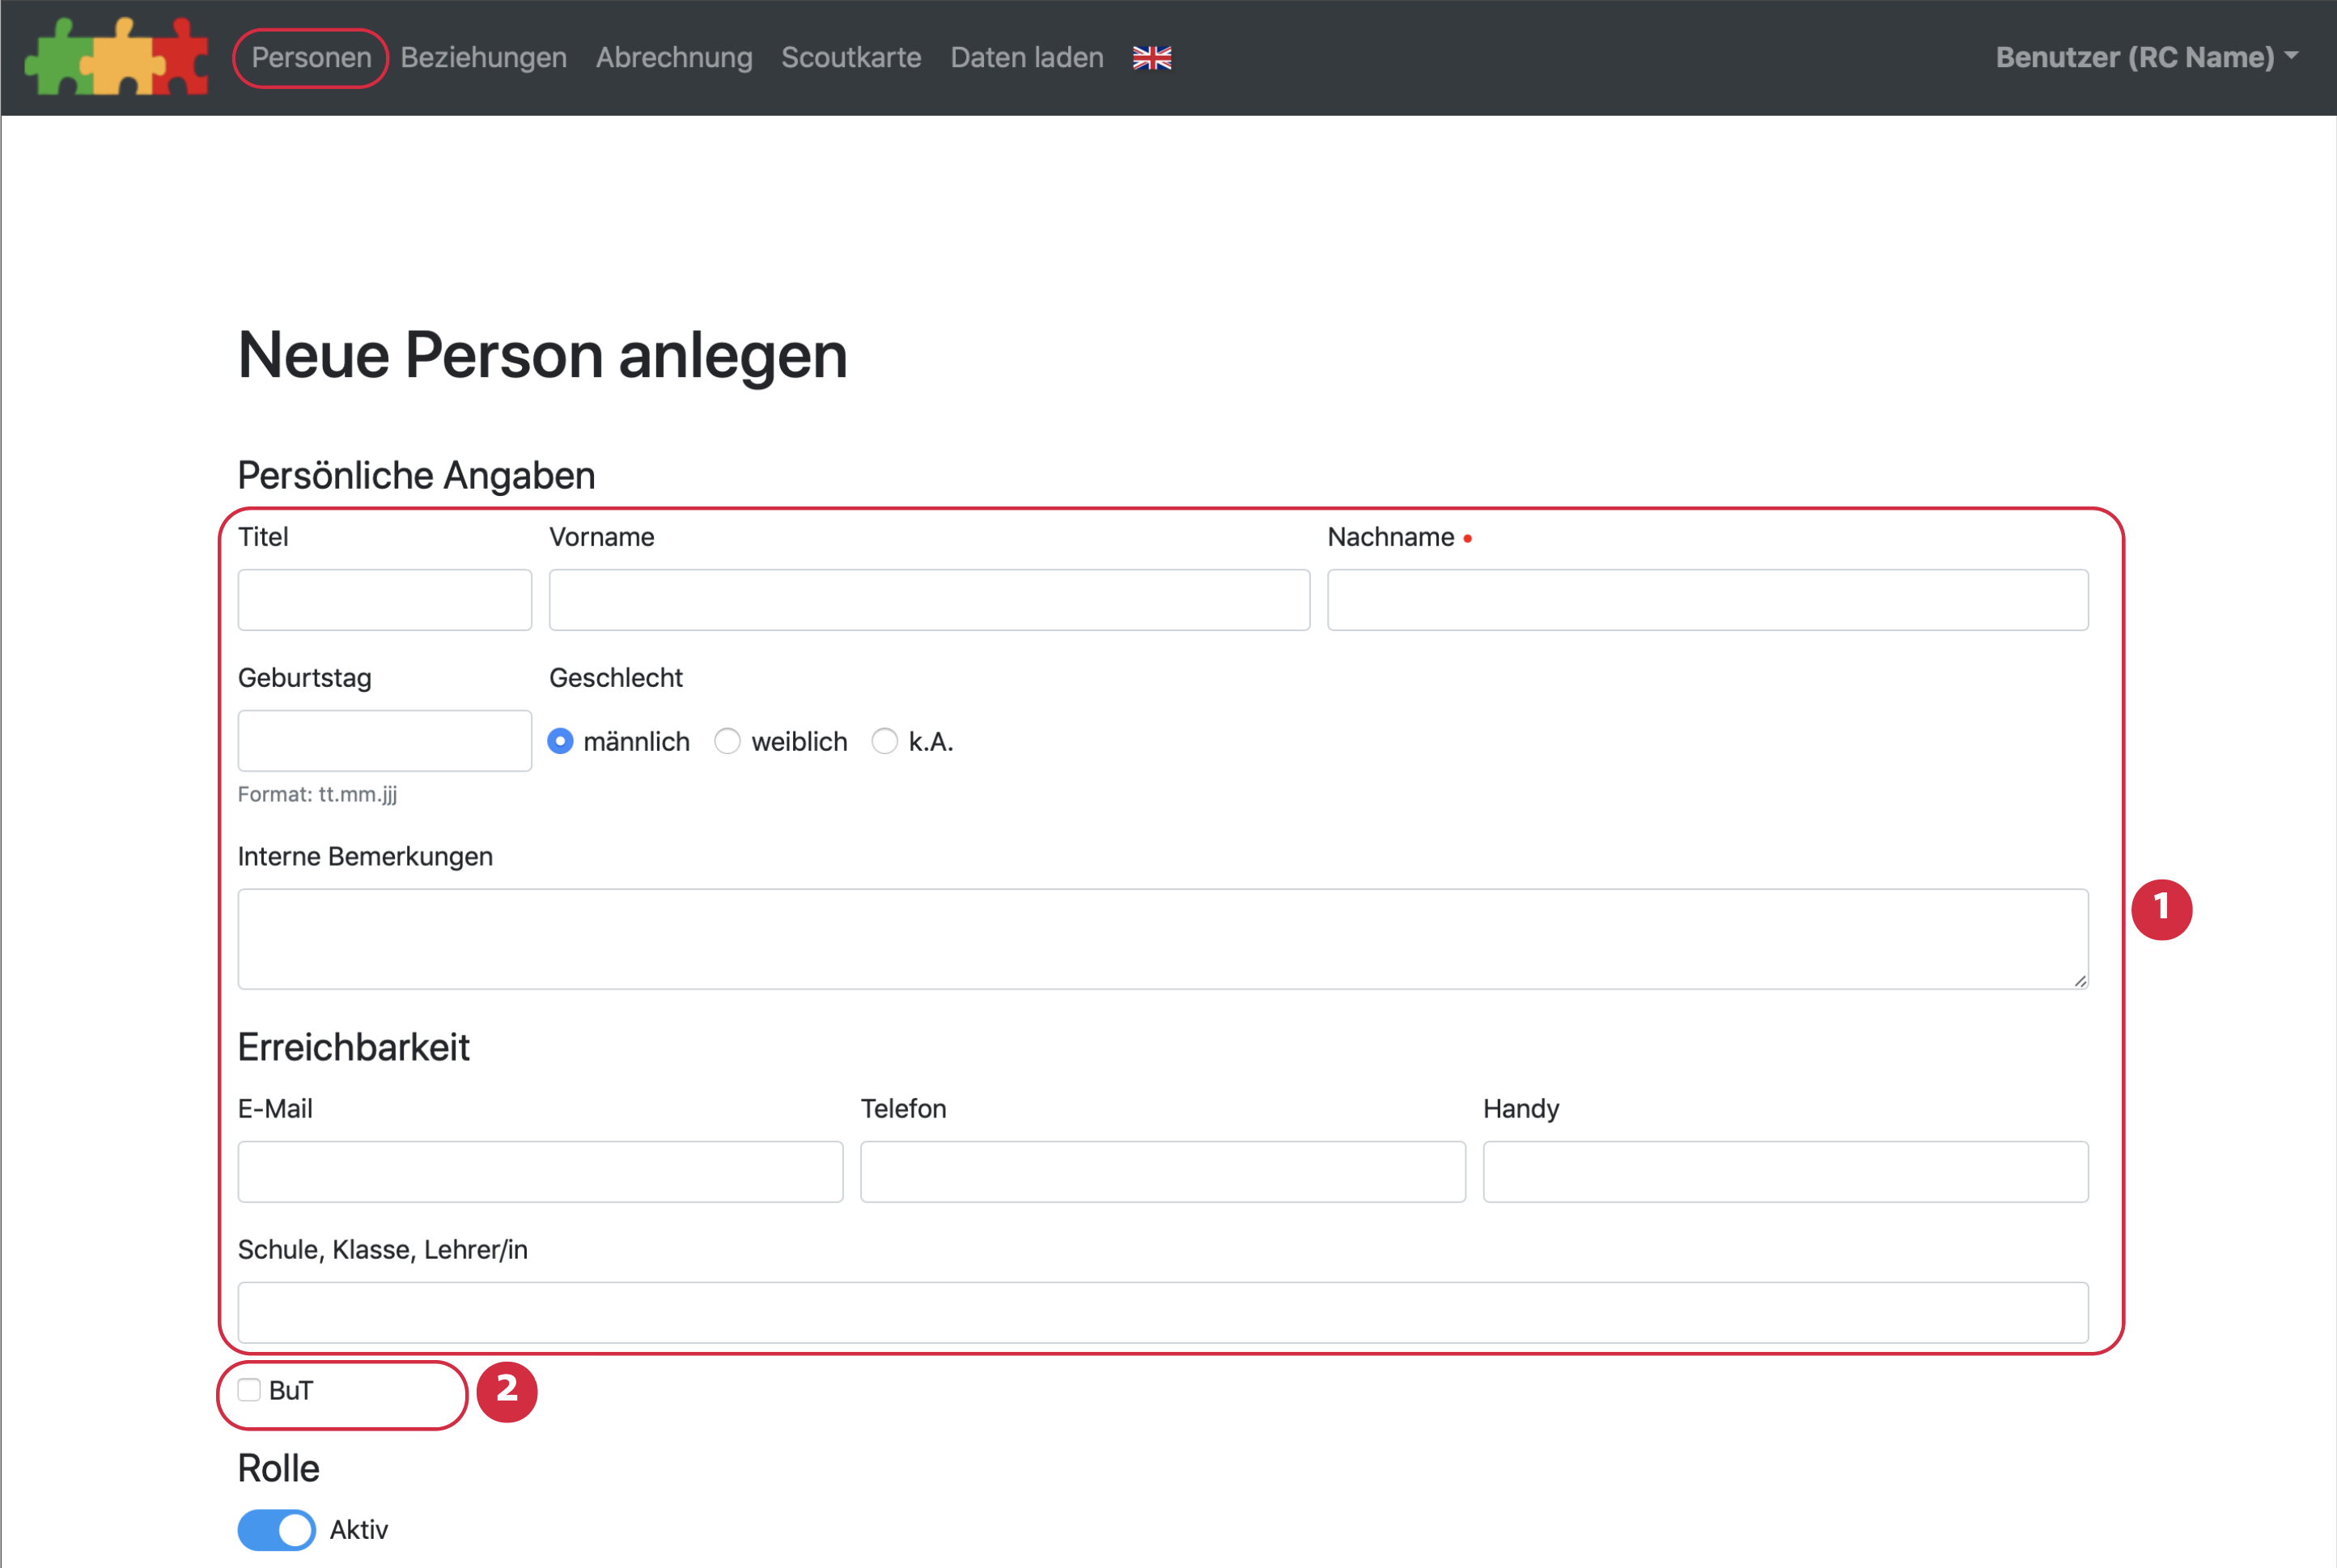Open Abrechnung in navigation bar
The width and height of the screenshot is (2337, 1568).
(x=673, y=58)
